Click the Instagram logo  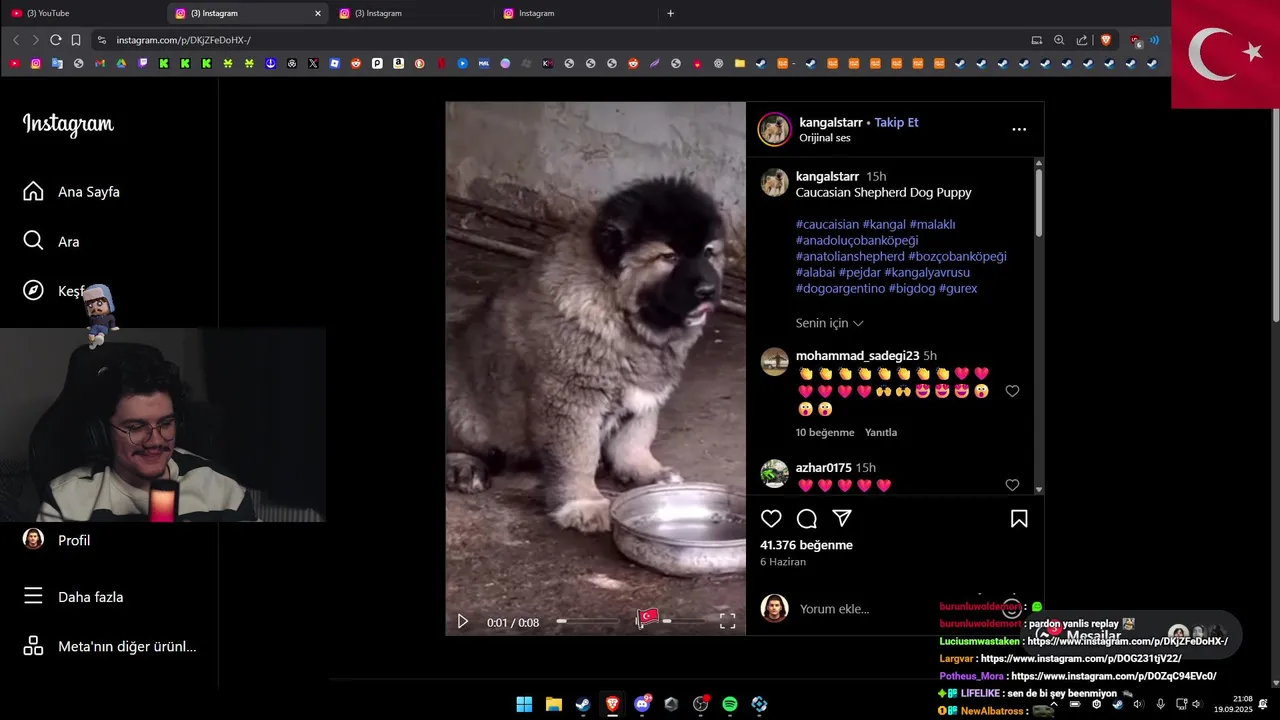(68, 124)
